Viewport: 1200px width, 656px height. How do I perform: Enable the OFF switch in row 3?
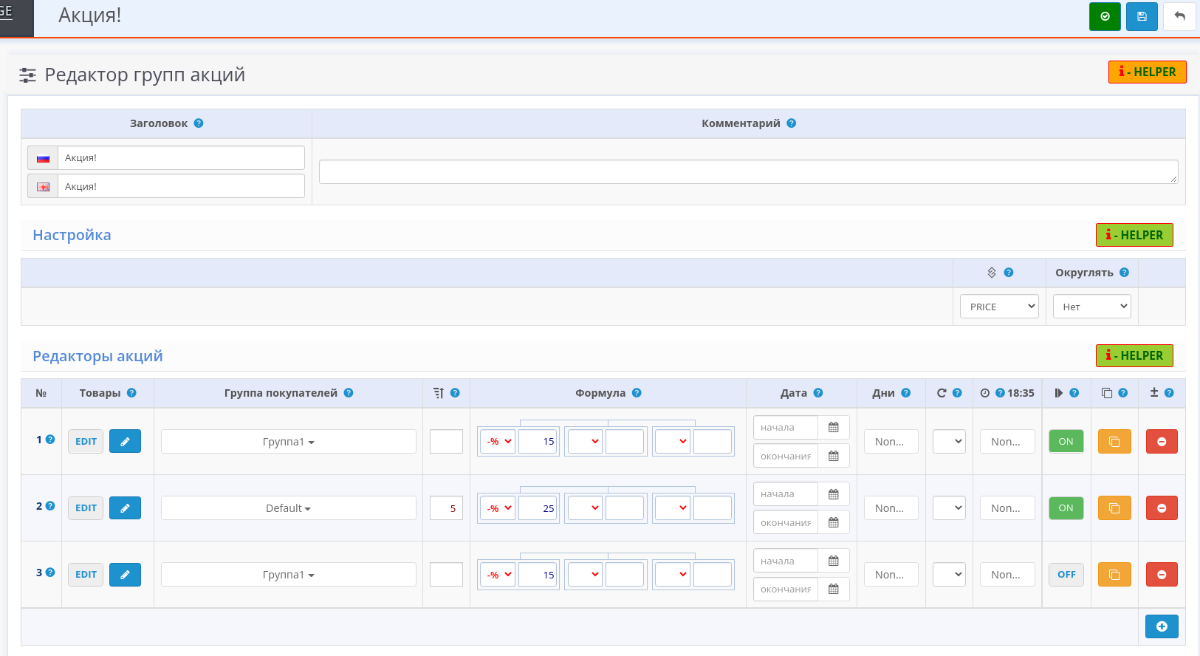(1065, 574)
